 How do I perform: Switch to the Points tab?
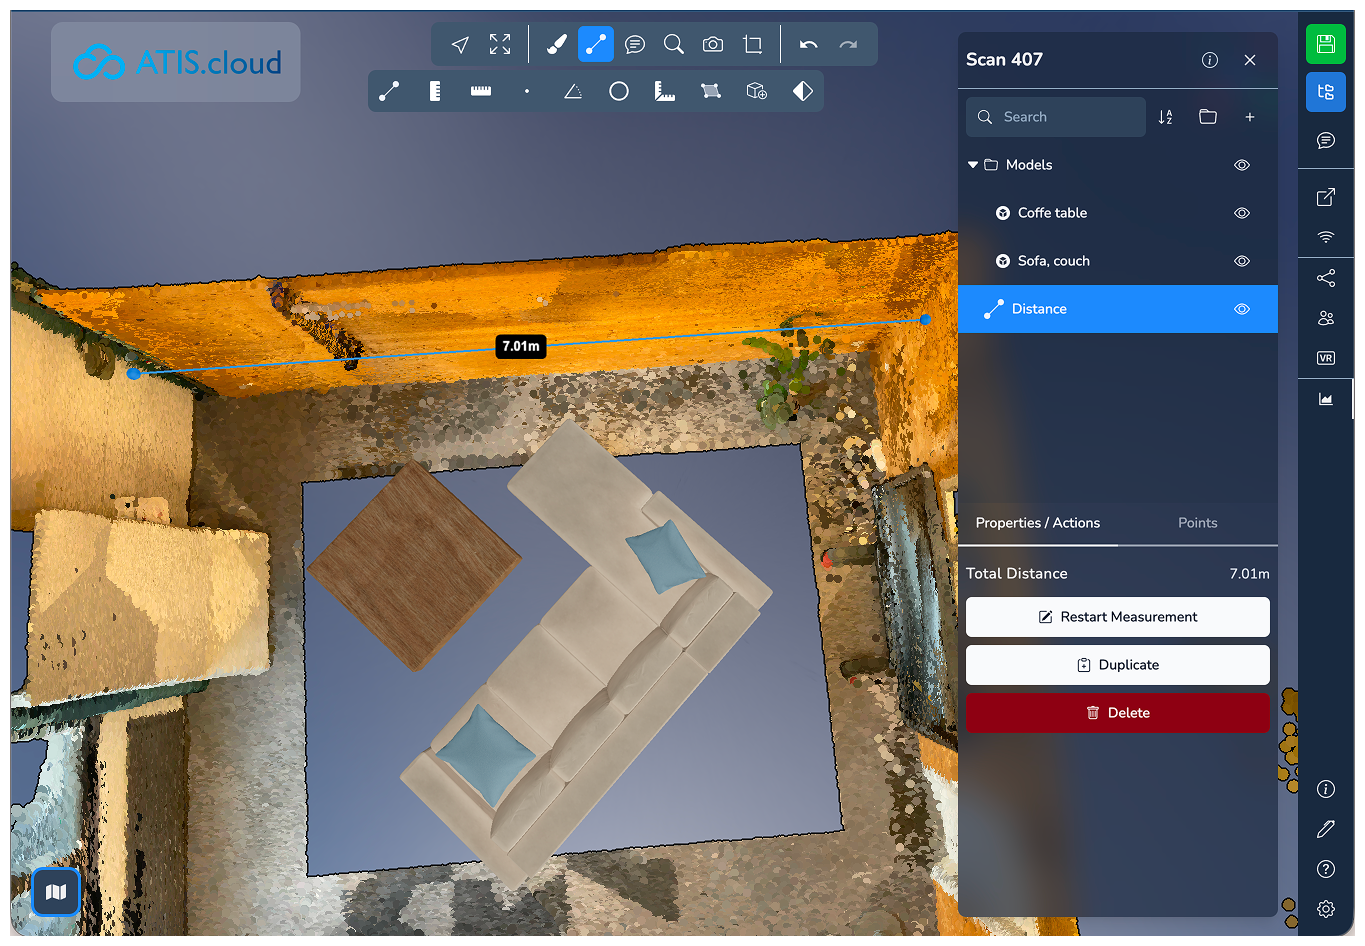click(1197, 523)
